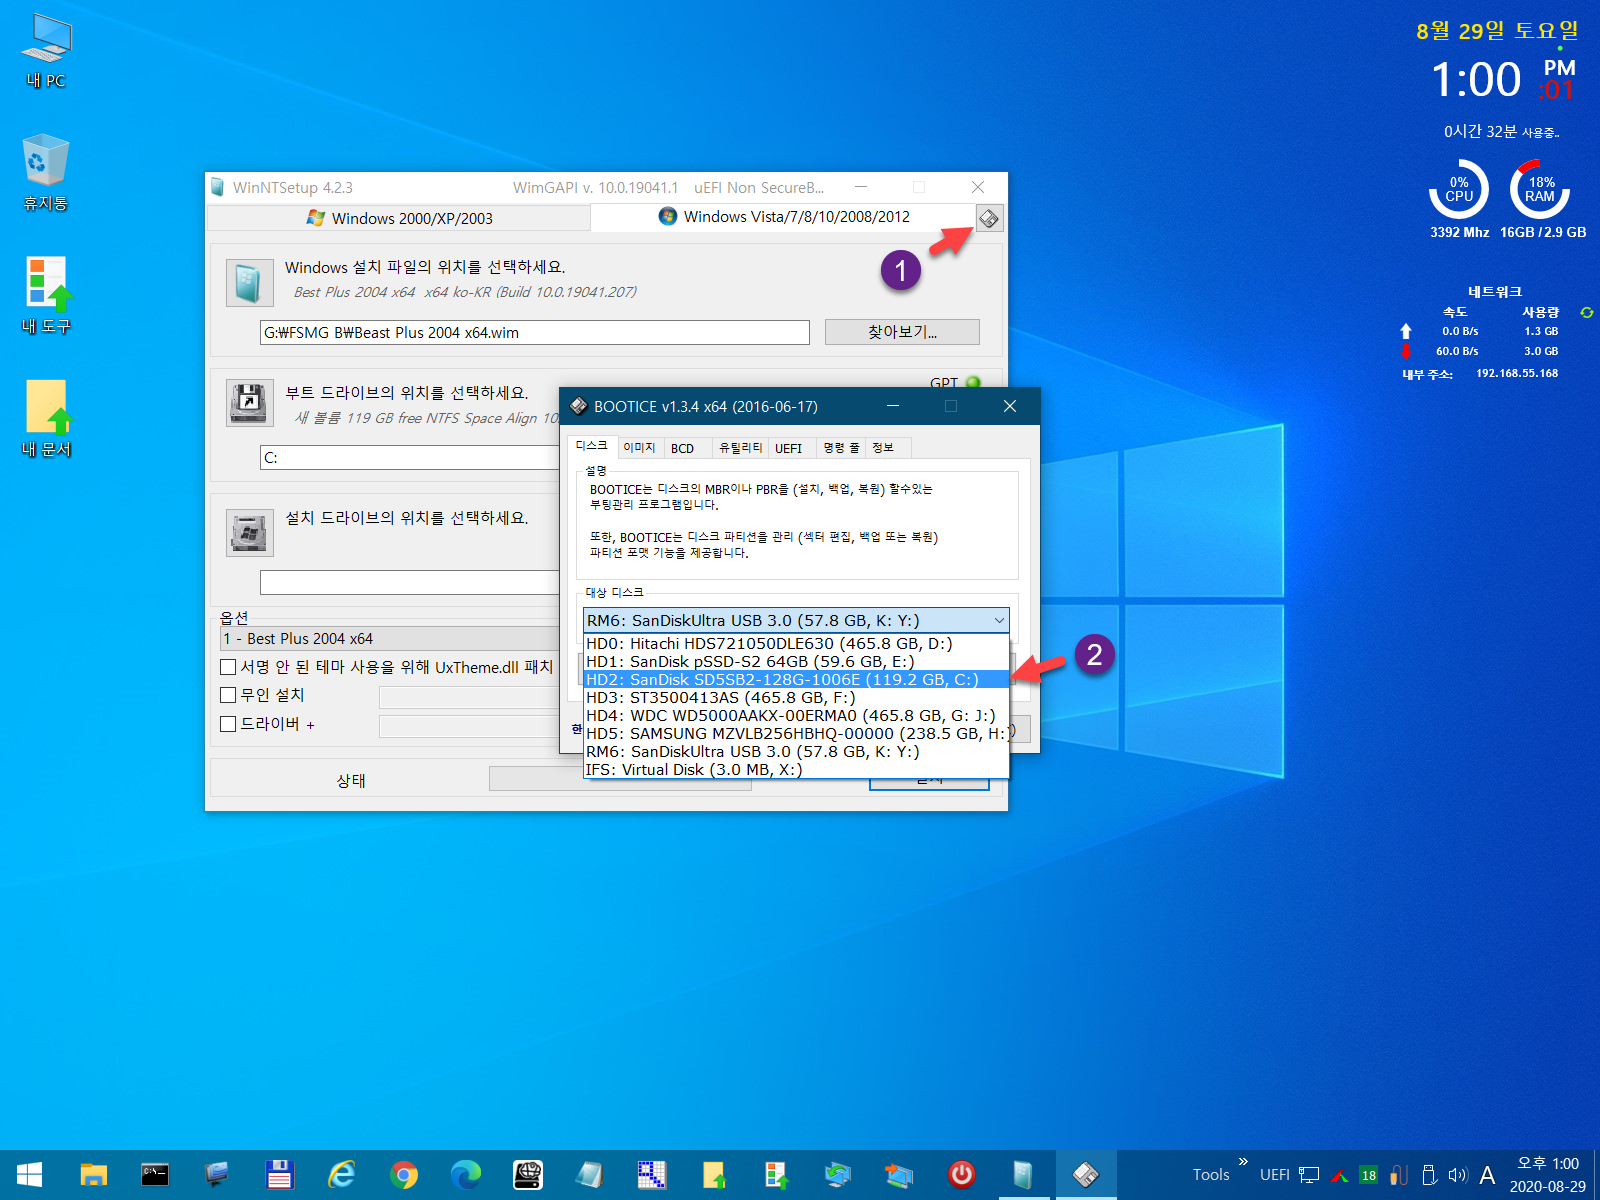Click the red power button taskbar icon
Image resolution: width=1600 pixels, height=1200 pixels.
coord(962,1174)
